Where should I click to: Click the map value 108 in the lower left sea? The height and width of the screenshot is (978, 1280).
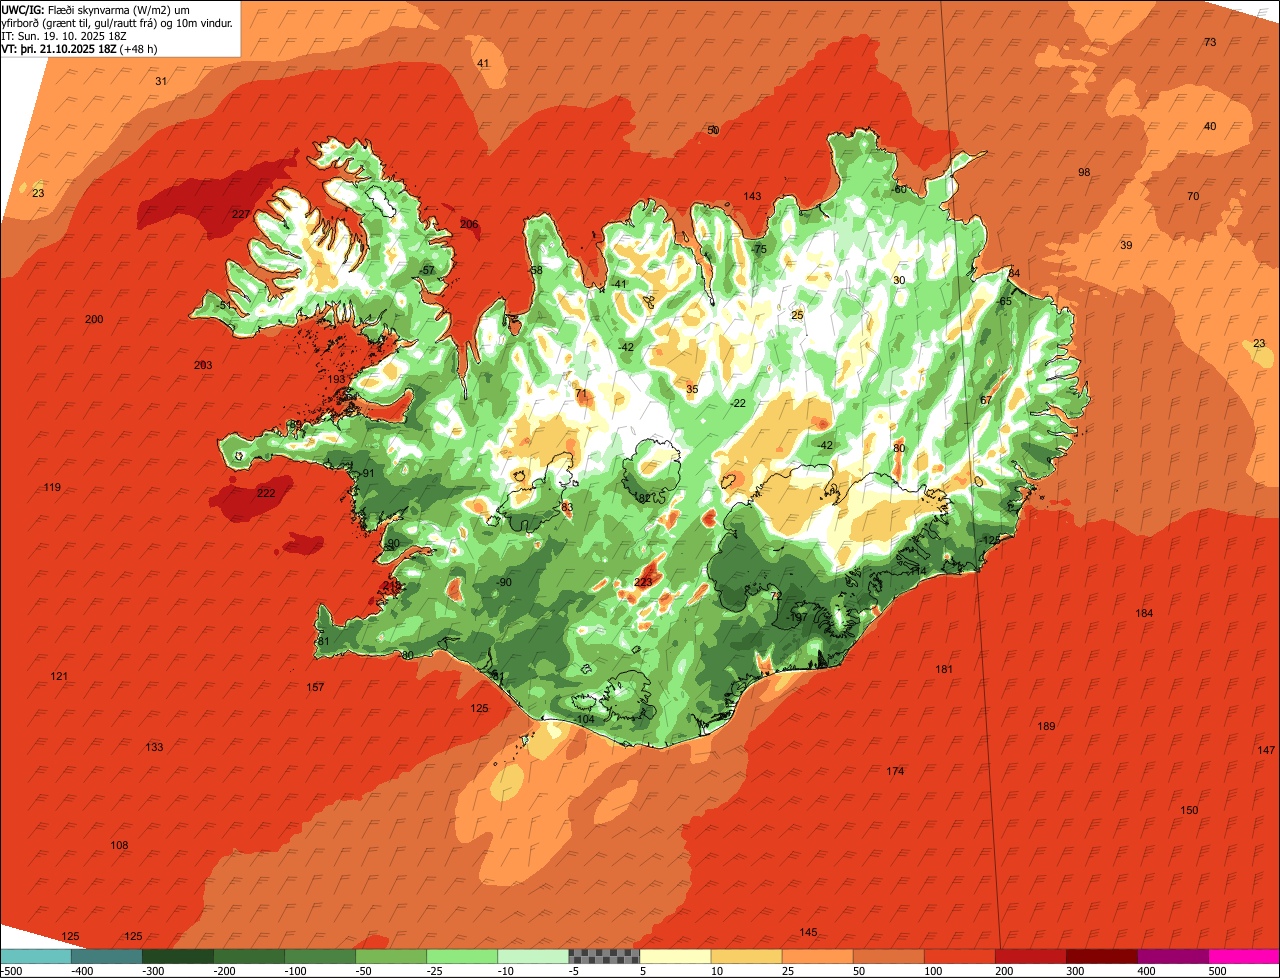point(119,845)
